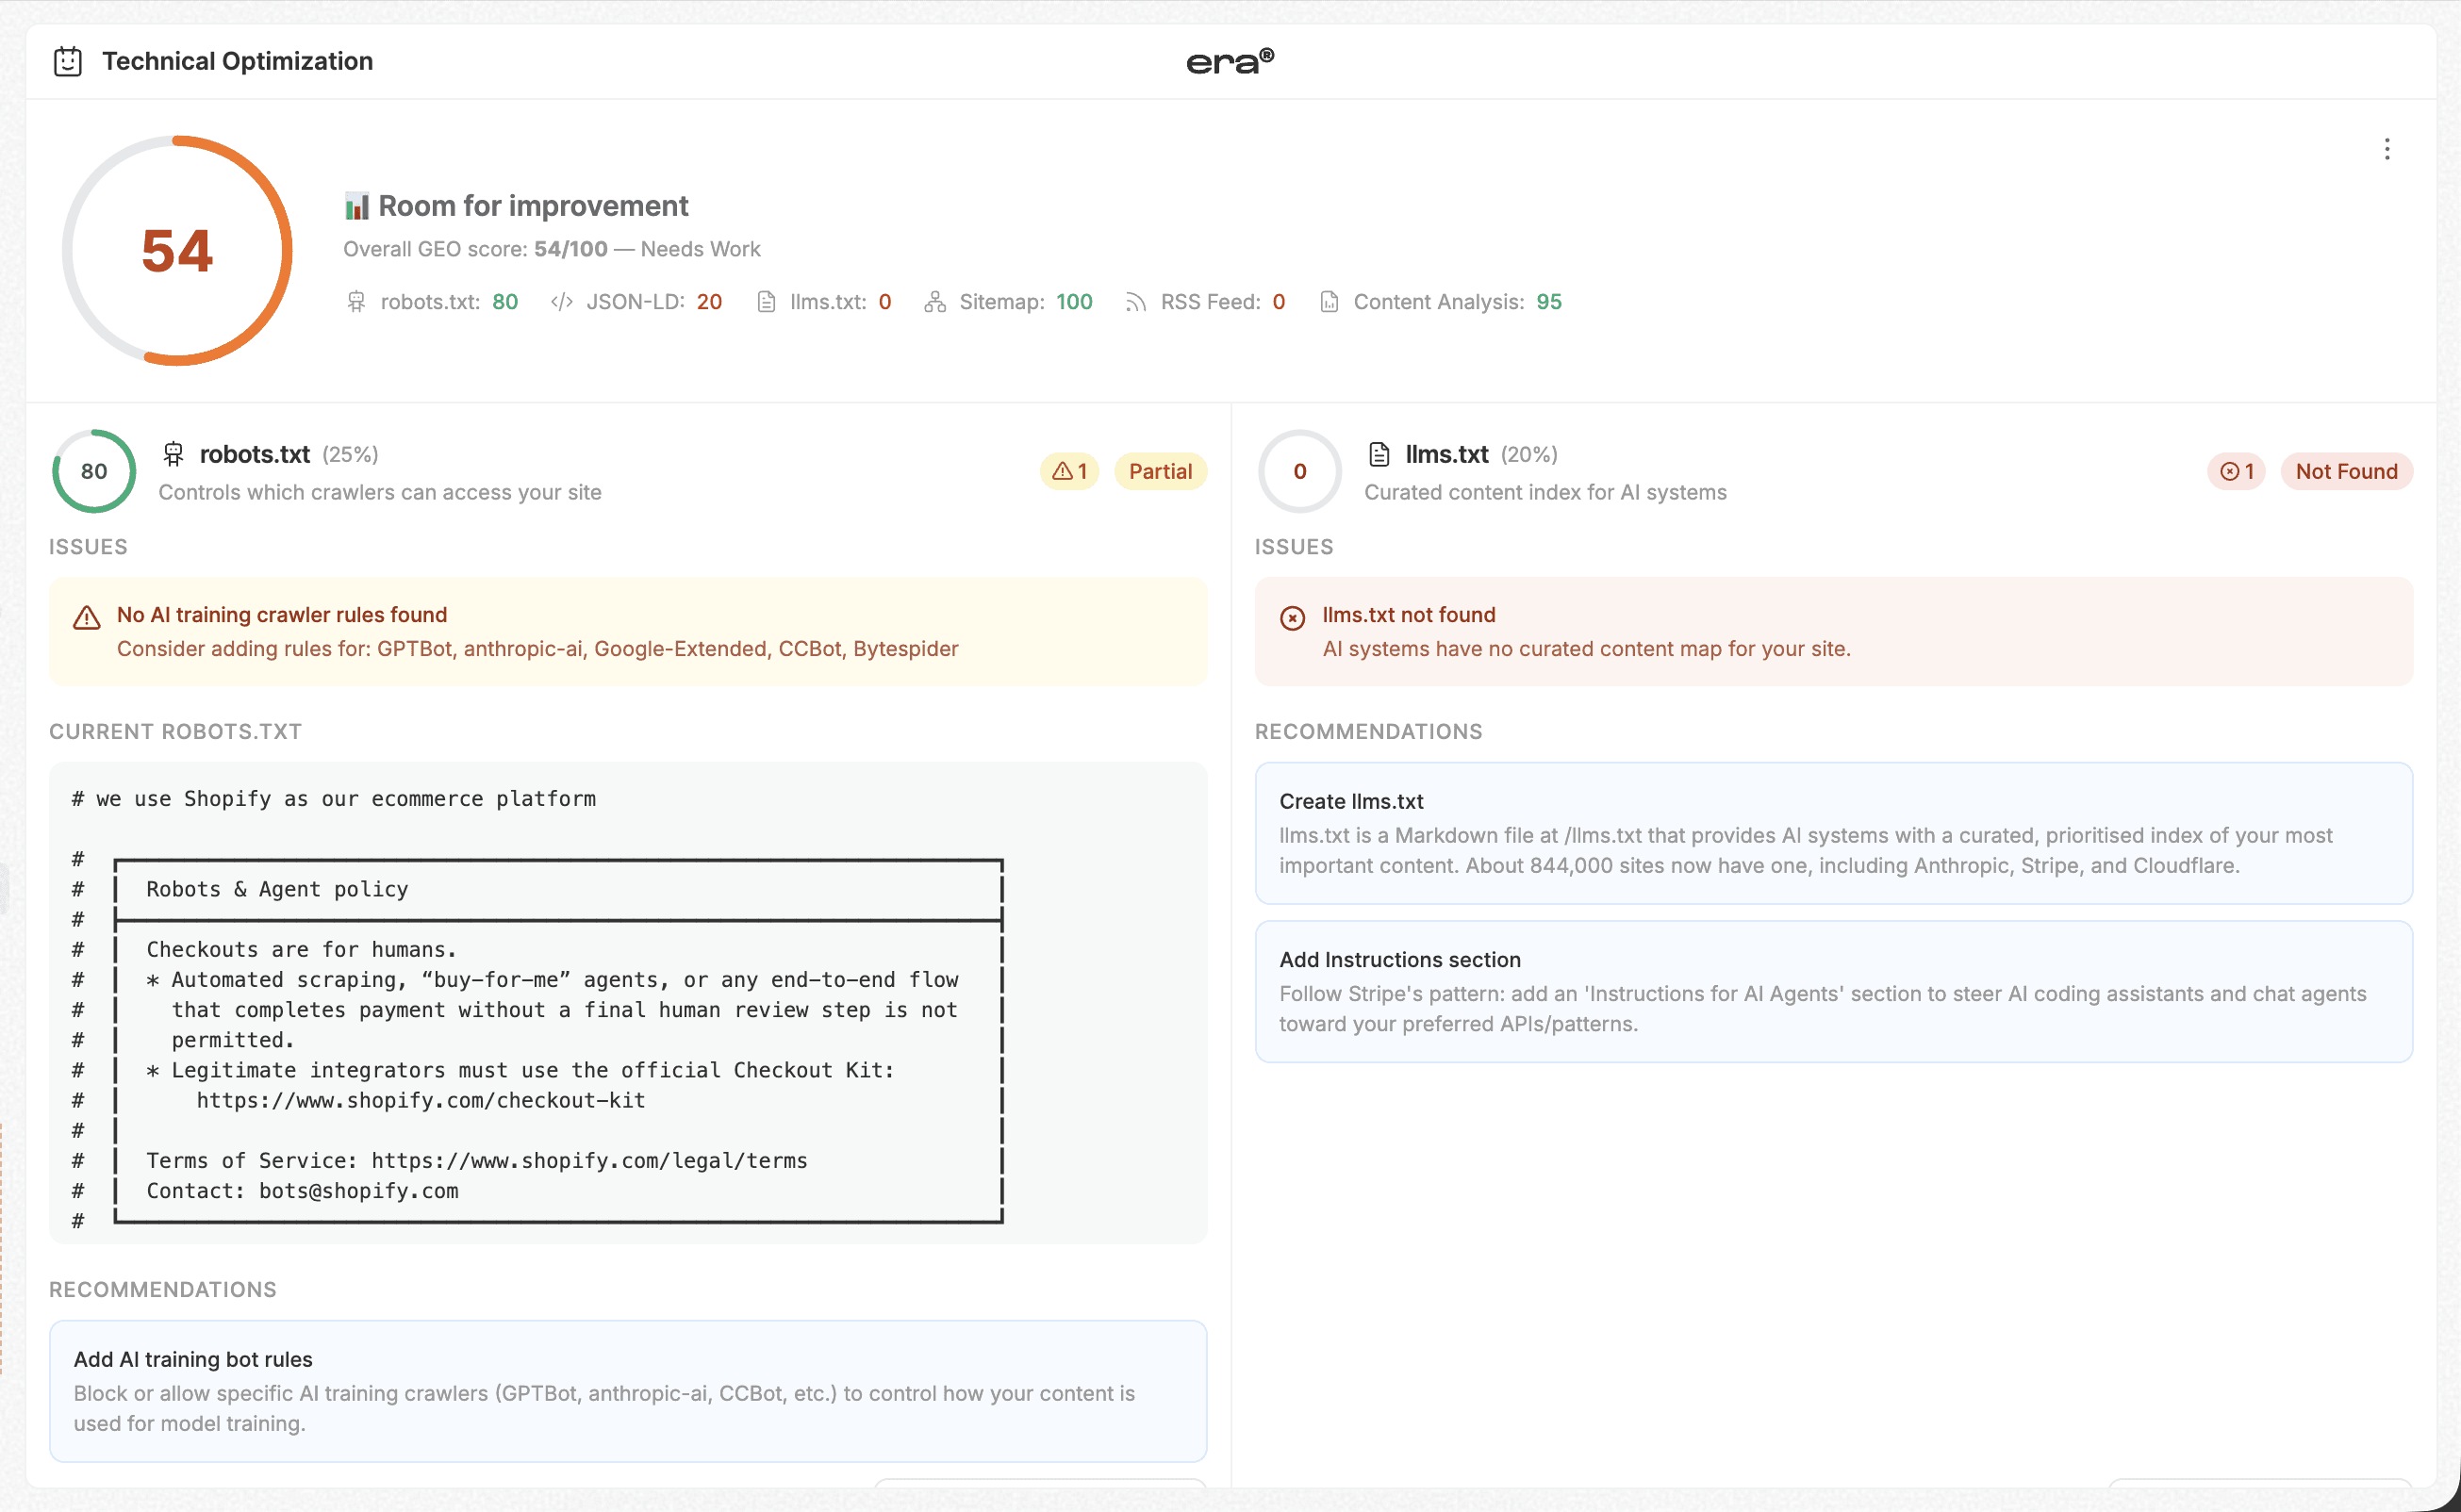Click the Technical Optimization robot-face icon
2461x1512 pixels.
tap(67, 61)
